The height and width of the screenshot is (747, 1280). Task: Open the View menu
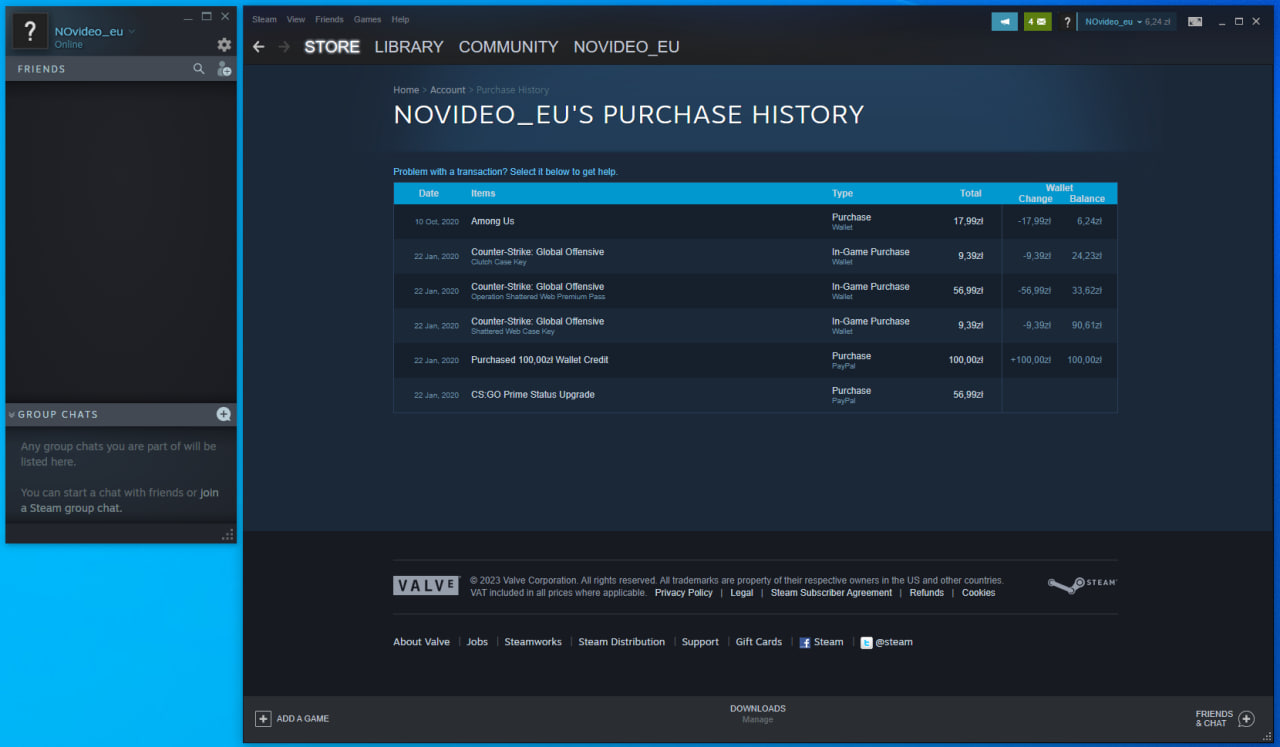click(296, 19)
